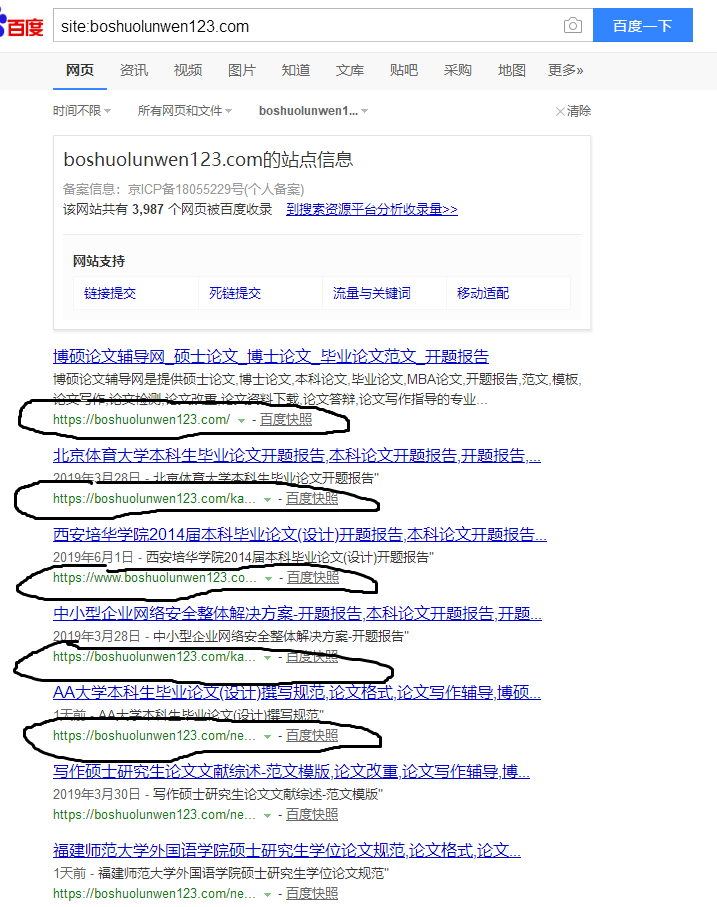
Task: Go to the 知道 tab
Action: 295,71
